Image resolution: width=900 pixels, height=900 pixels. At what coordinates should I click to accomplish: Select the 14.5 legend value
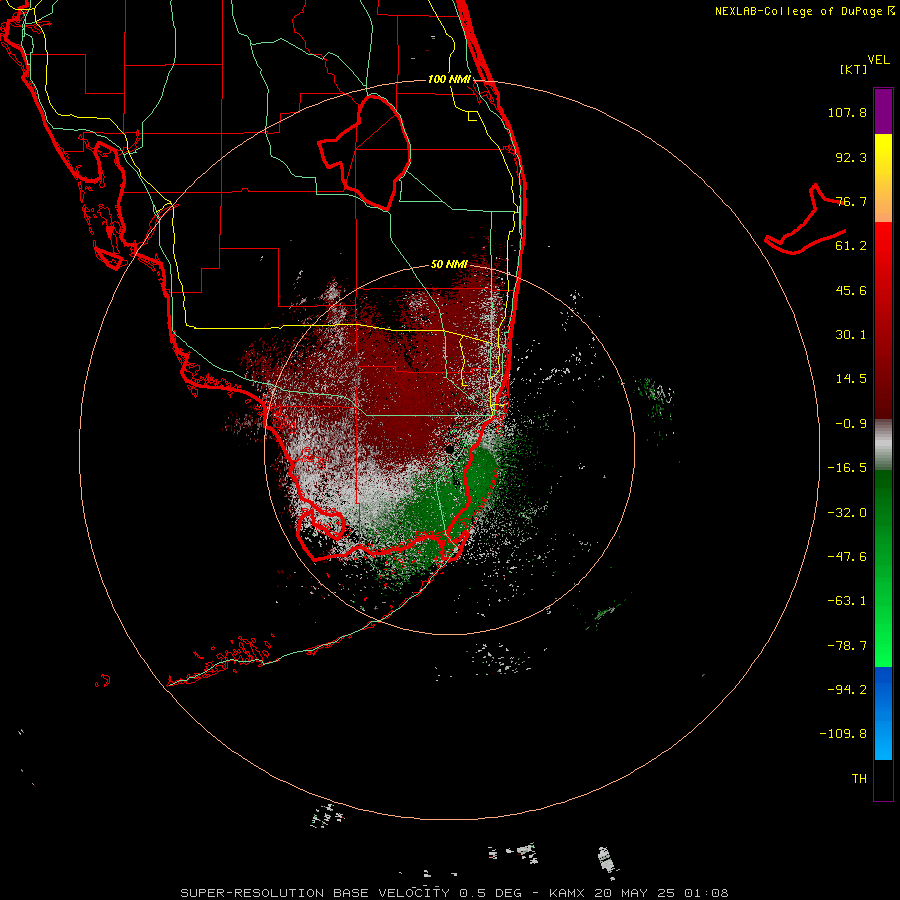click(x=851, y=379)
